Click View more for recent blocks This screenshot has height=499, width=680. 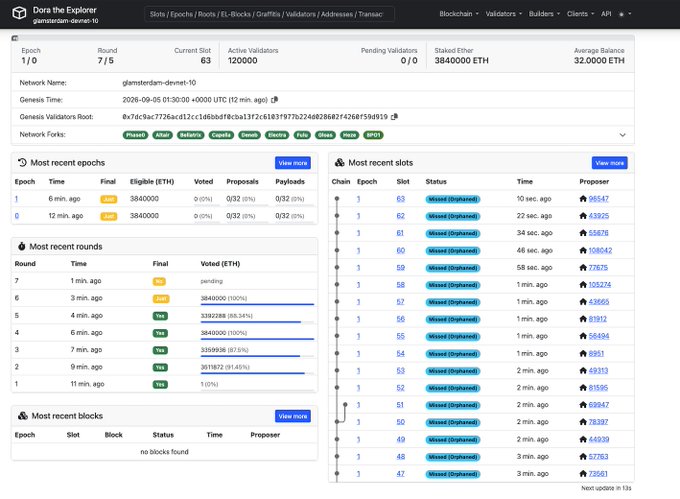(293, 416)
